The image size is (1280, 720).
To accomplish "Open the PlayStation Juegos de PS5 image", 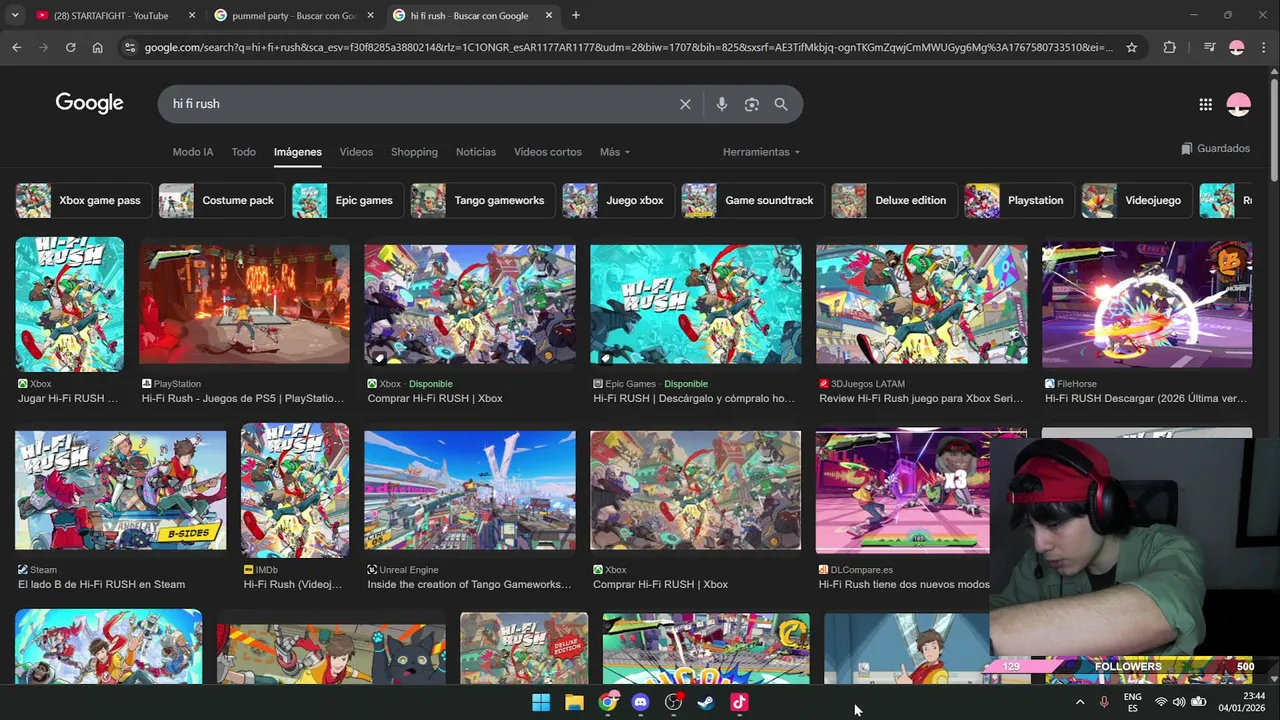I will pyautogui.click(x=244, y=304).
